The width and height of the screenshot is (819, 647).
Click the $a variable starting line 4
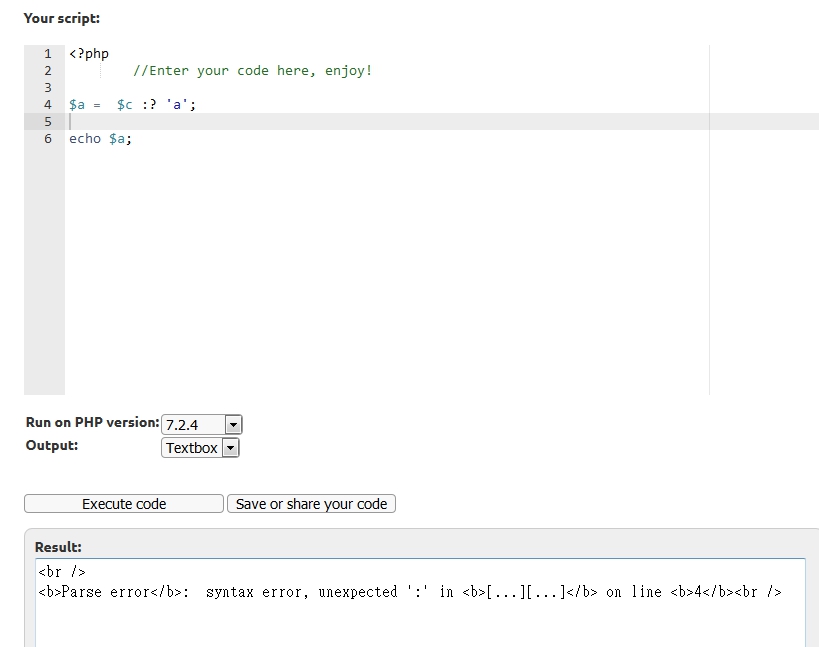point(77,105)
